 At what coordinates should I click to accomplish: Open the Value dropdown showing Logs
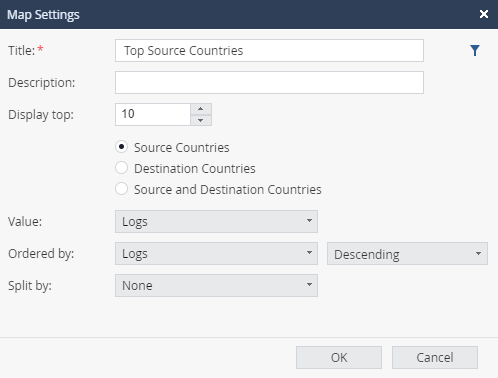[x=216, y=221]
